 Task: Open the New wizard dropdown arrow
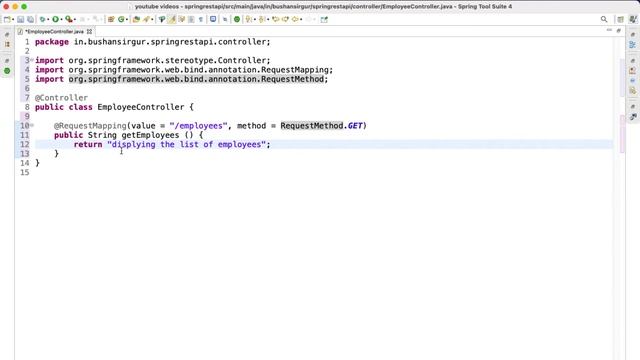[13, 20]
